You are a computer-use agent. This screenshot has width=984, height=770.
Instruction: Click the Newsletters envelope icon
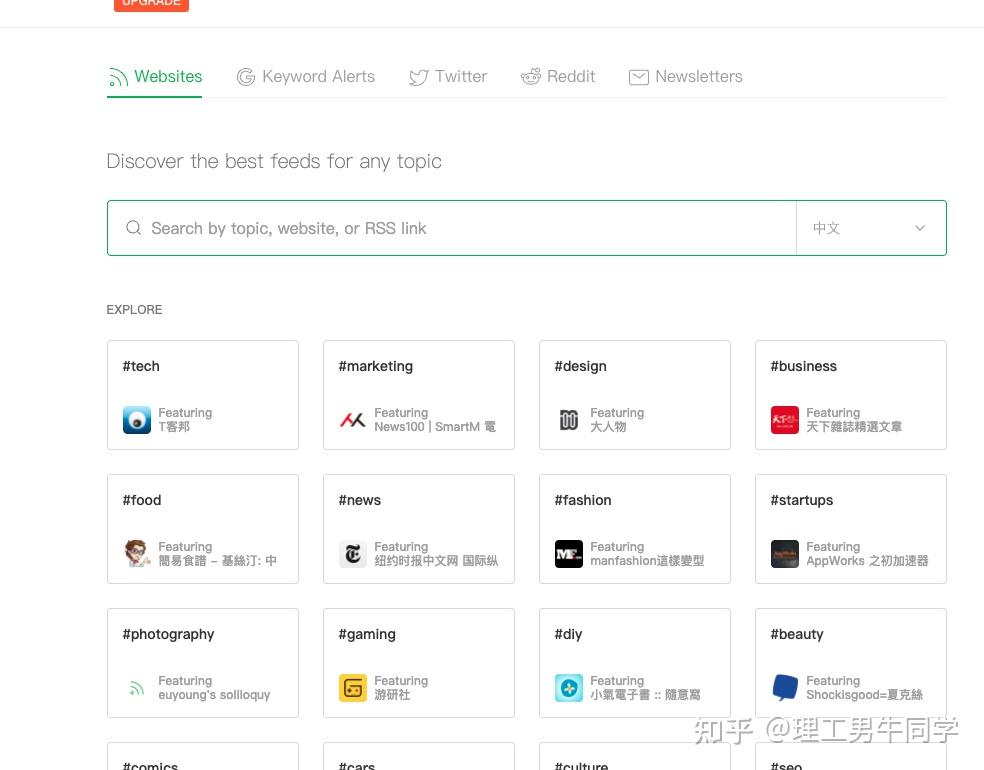[639, 77]
